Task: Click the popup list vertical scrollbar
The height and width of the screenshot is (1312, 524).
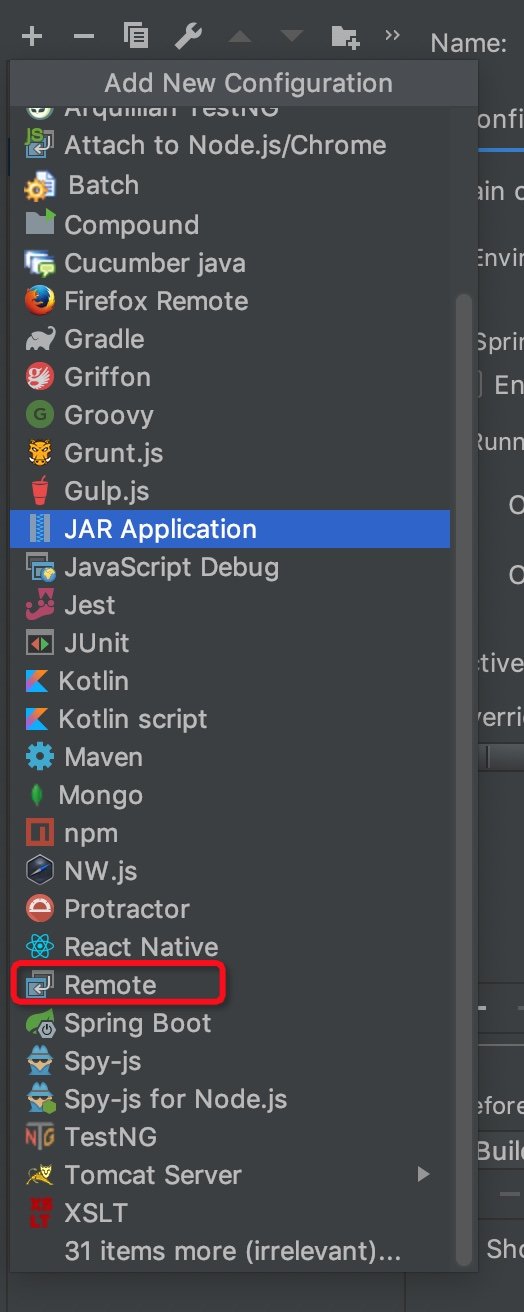Action: coord(462,780)
